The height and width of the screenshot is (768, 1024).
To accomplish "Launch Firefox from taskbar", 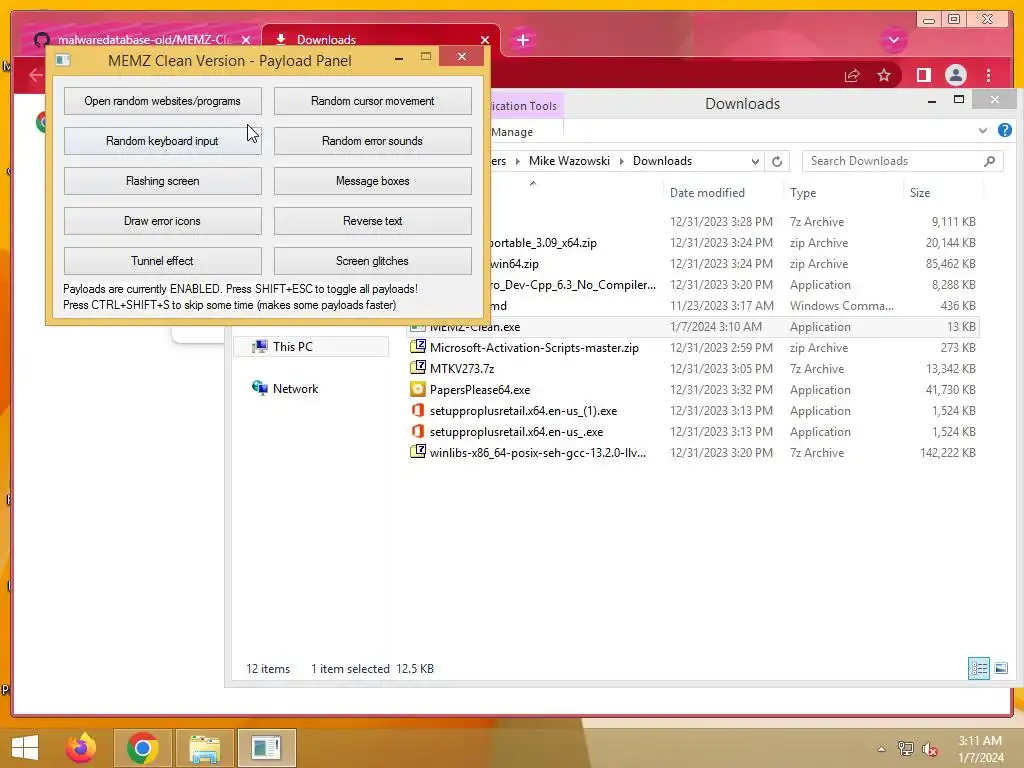I will 81,748.
